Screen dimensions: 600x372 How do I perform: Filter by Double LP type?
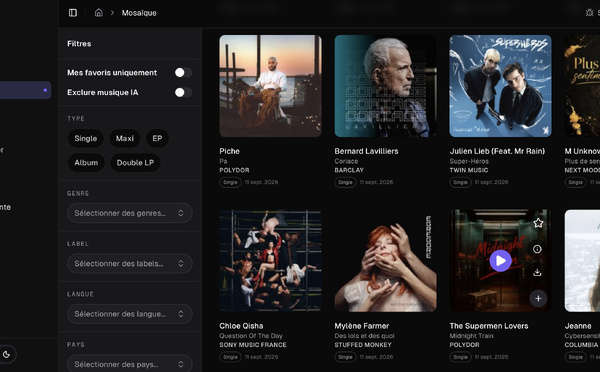pos(135,163)
